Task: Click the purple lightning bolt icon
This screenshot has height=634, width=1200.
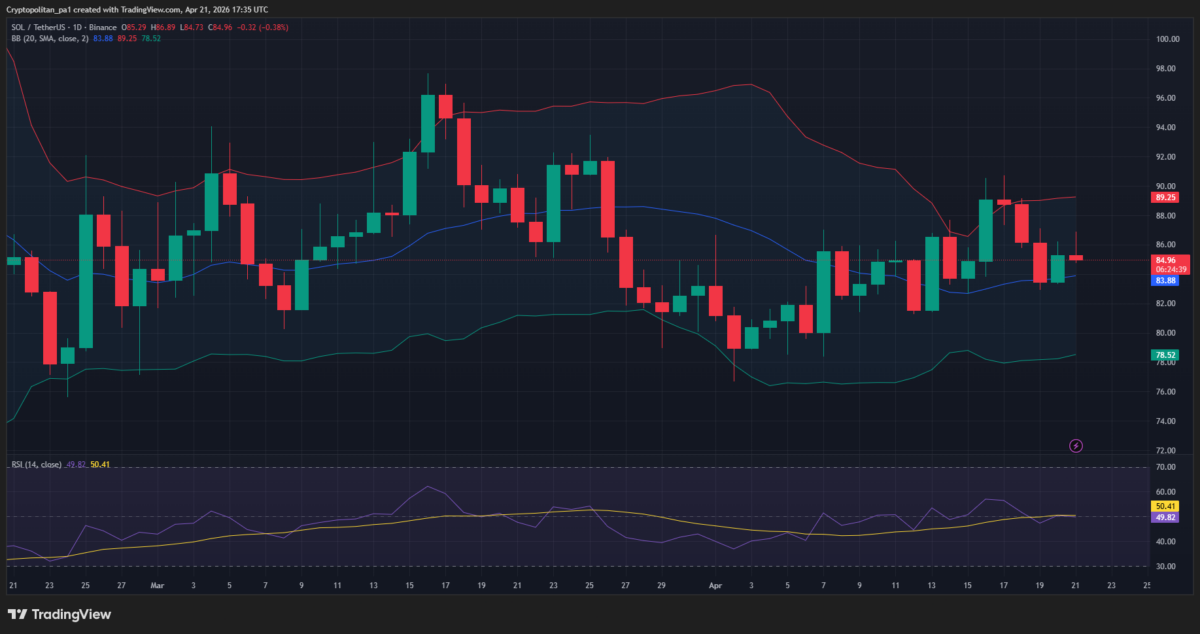Action: click(x=1076, y=445)
